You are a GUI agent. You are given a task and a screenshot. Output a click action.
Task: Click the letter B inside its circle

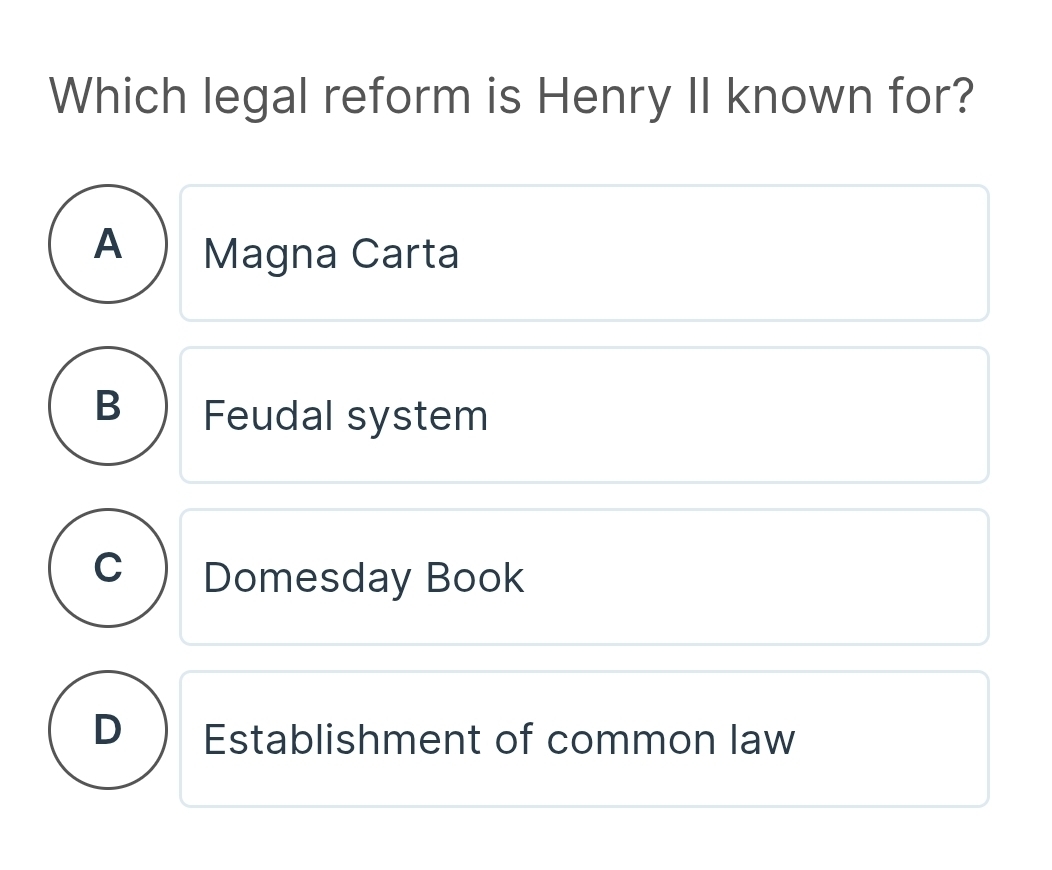tap(108, 406)
